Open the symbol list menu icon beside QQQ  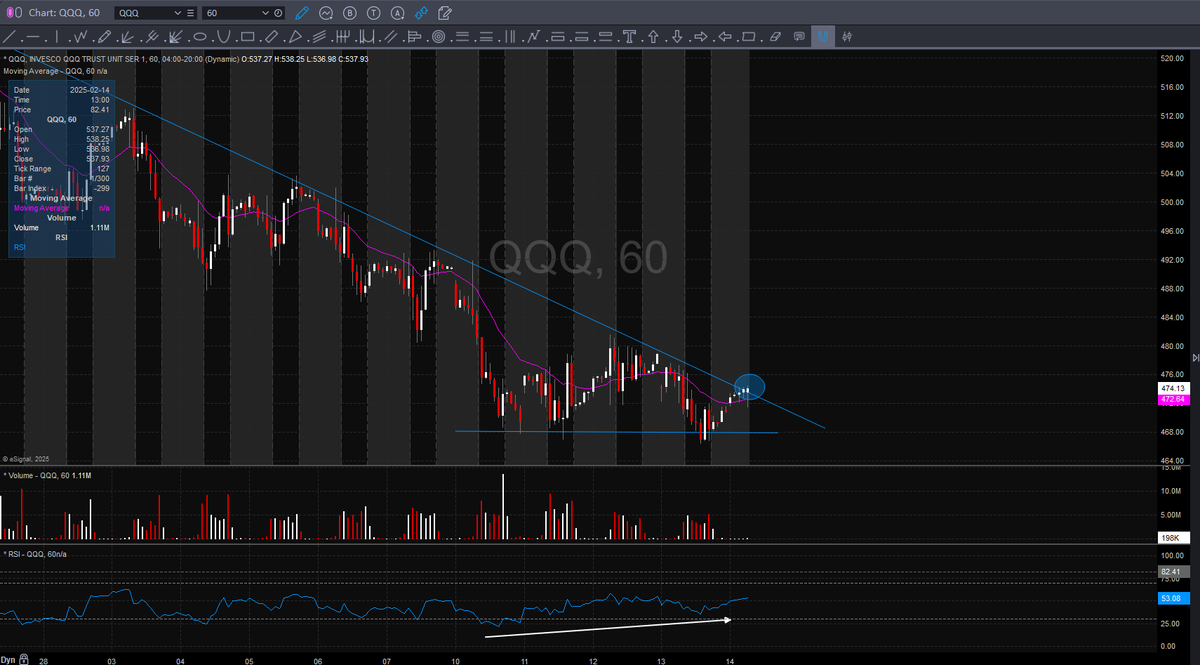[x=190, y=13]
